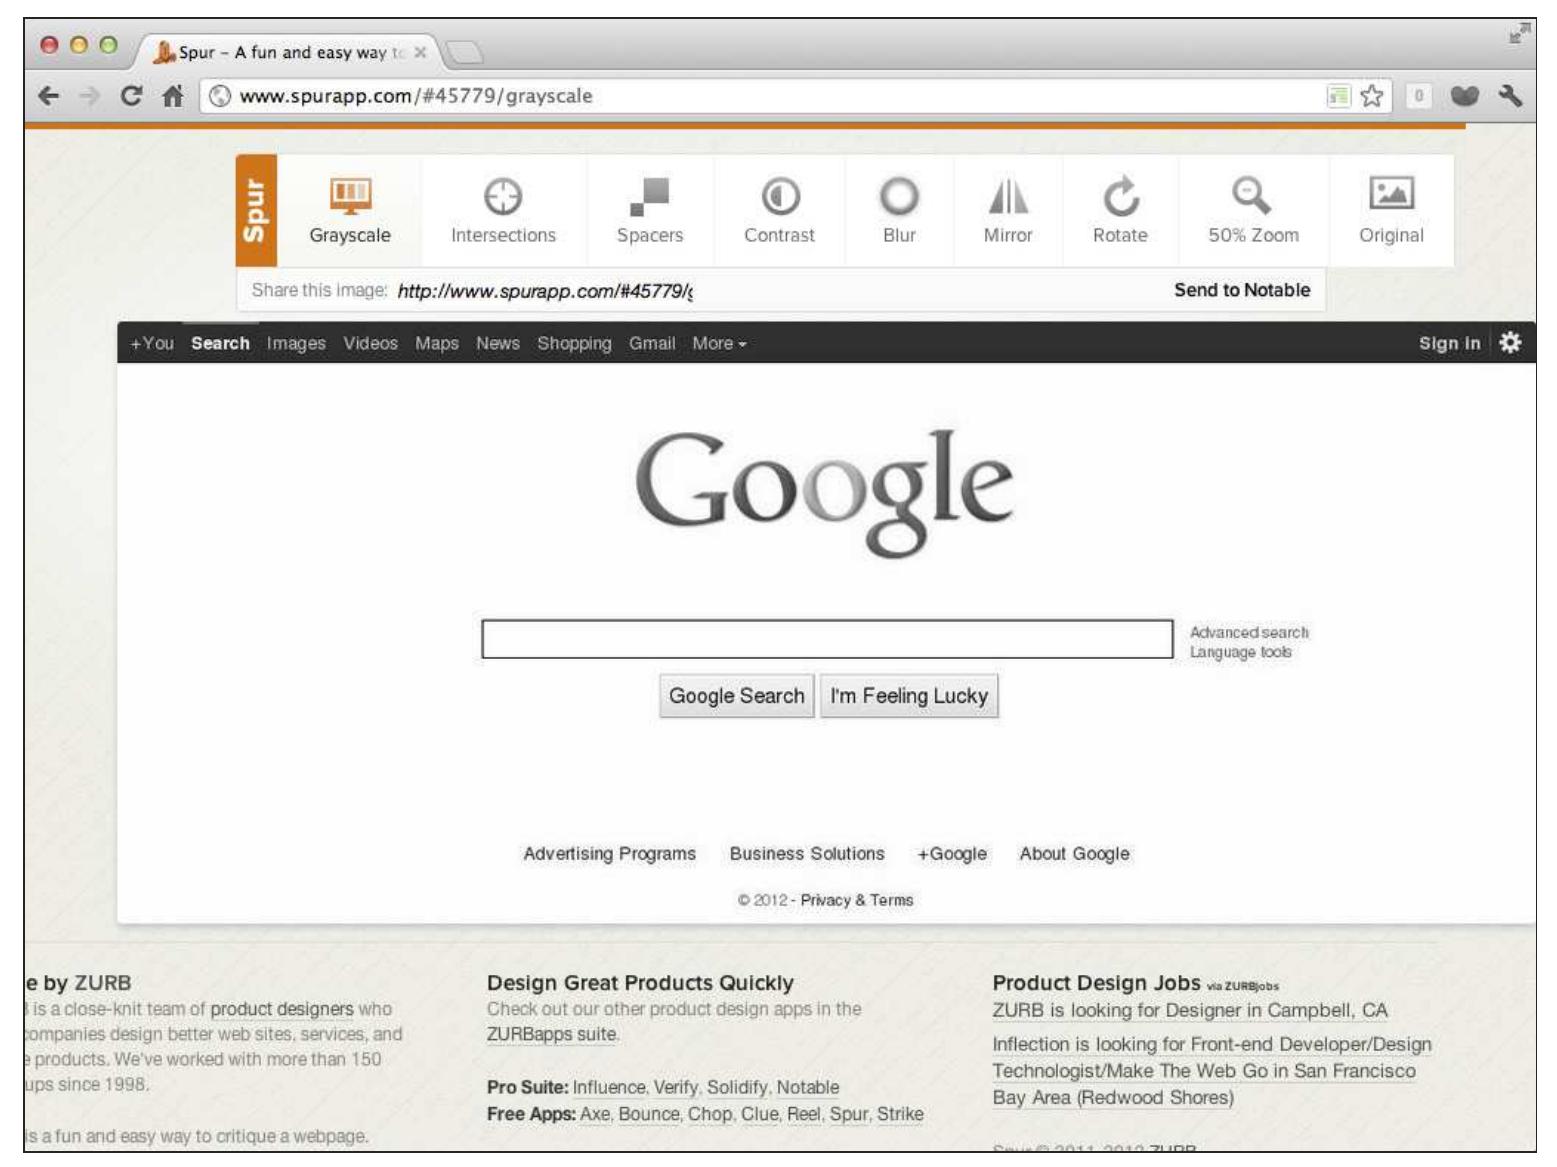This screenshot has width=1557, height=1167.
Task: Rotate the image using the Rotate icon
Action: [1120, 209]
